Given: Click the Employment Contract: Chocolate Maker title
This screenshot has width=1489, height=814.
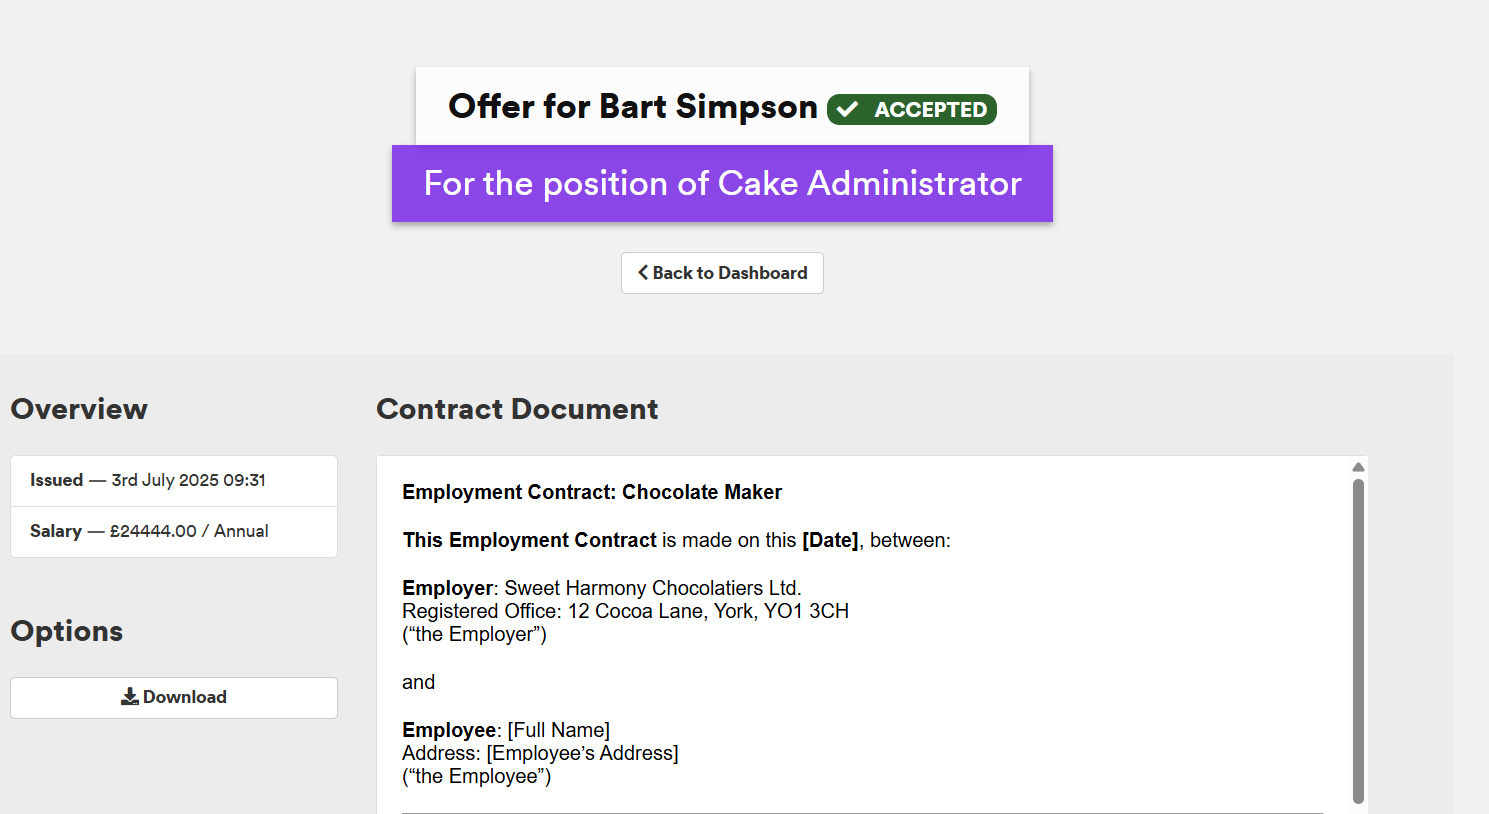Looking at the screenshot, I should [x=592, y=492].
